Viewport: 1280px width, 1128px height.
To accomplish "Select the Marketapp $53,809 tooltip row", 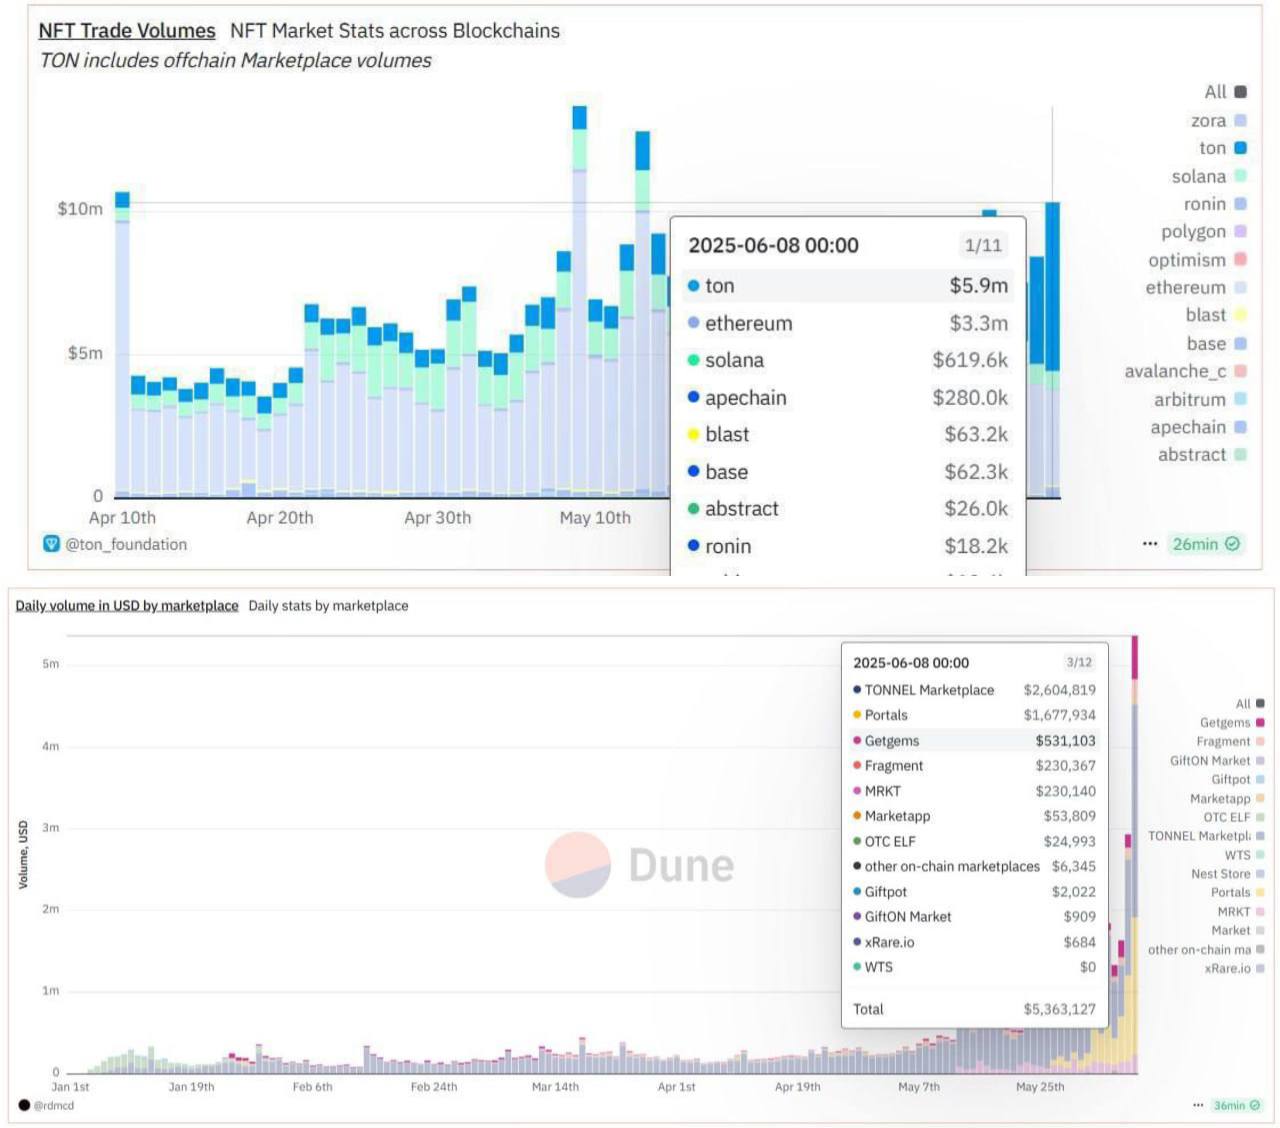I will coord(974,816).
